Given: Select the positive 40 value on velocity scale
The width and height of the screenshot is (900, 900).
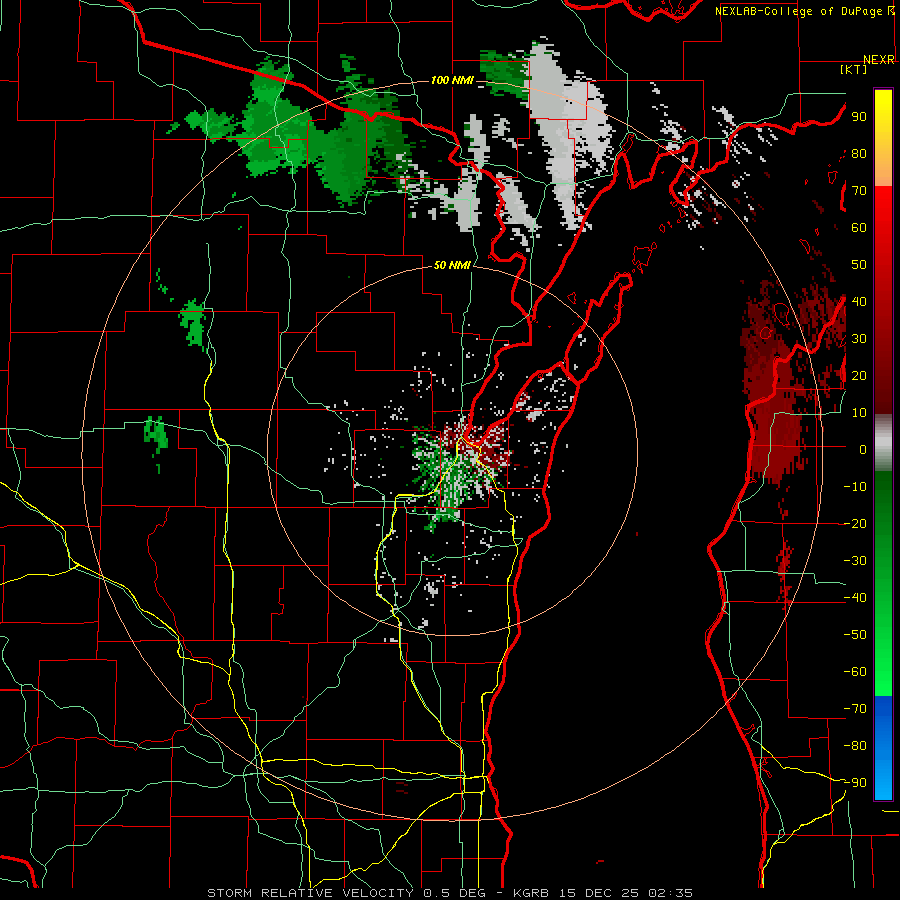Looking at the screenshot, I should coord(859,301).
